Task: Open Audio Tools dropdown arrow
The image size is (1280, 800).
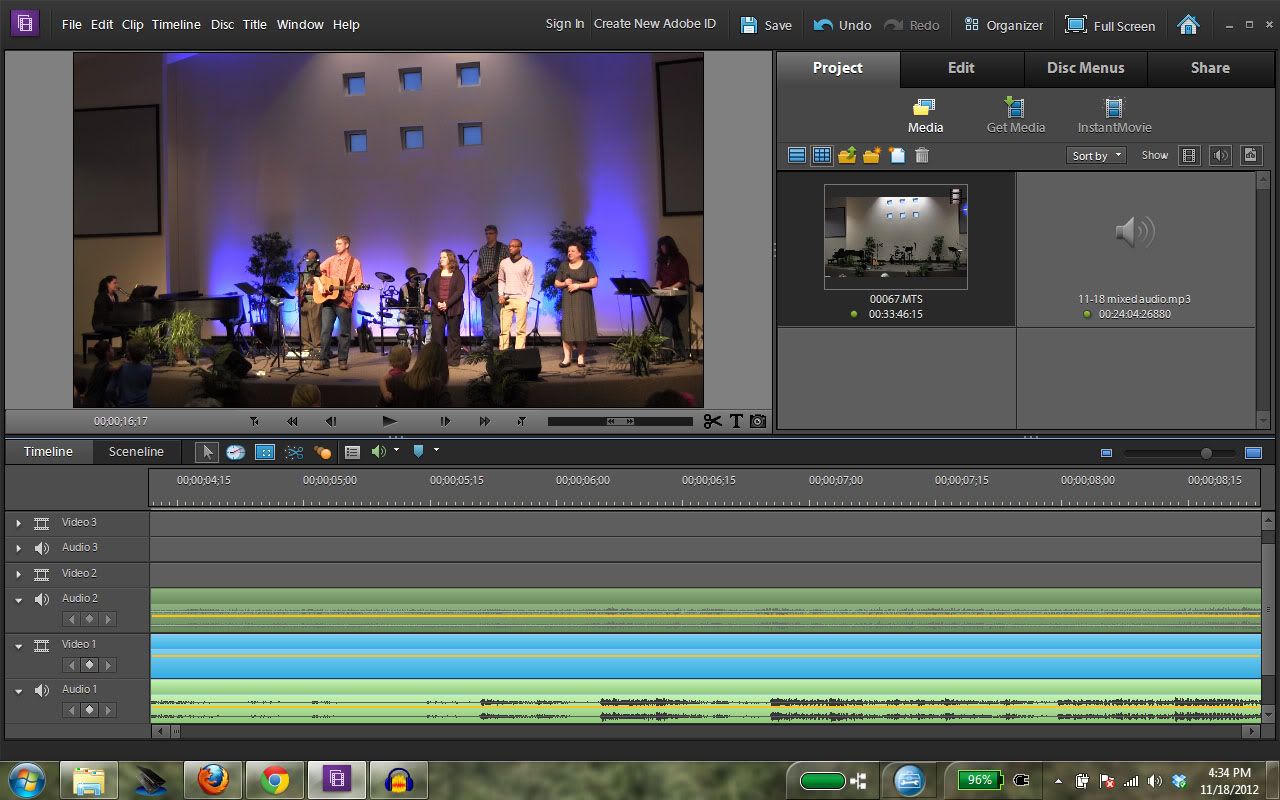Action: pyautogui.click(x=397, y=450)
